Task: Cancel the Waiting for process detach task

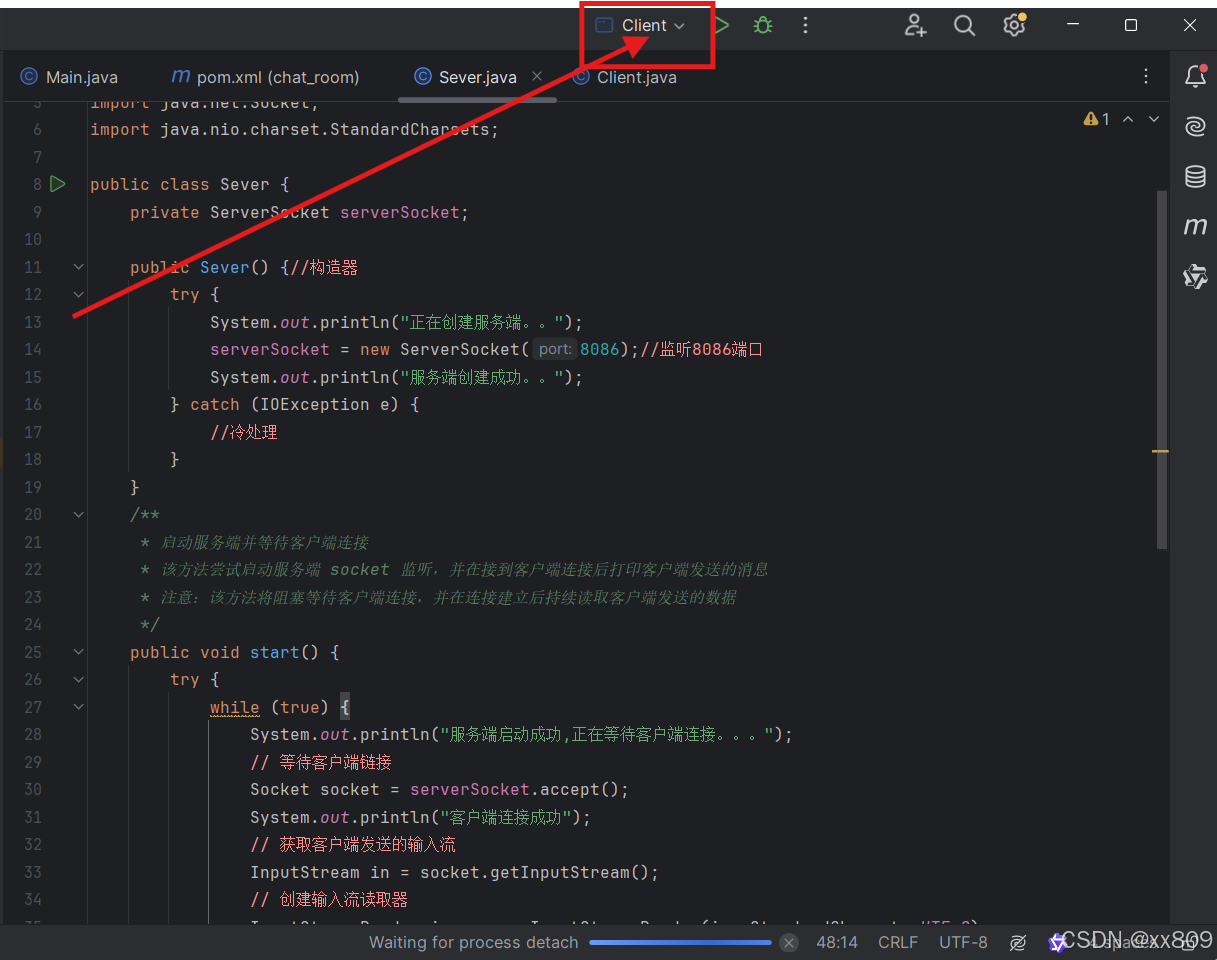Action: coord(789,942)
